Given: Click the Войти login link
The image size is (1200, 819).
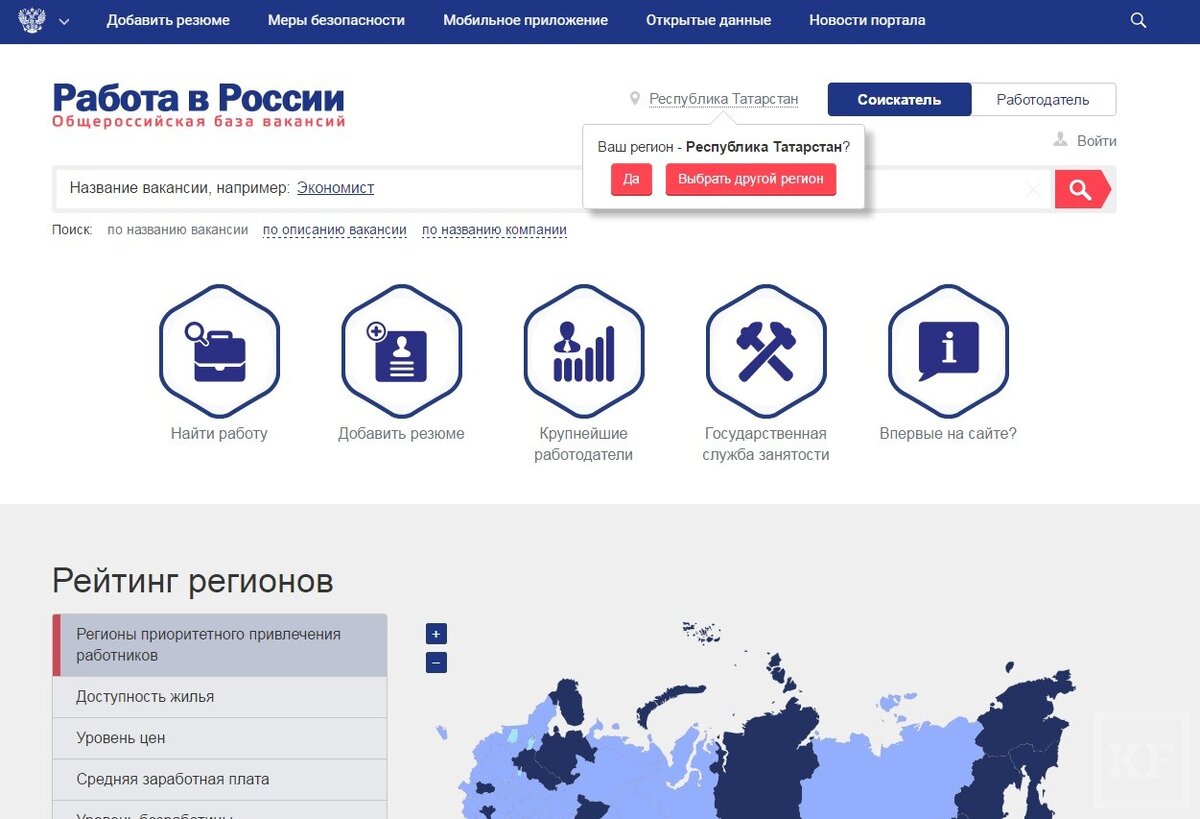Looking at the screenshot, I should click(x=1097, y=141).
